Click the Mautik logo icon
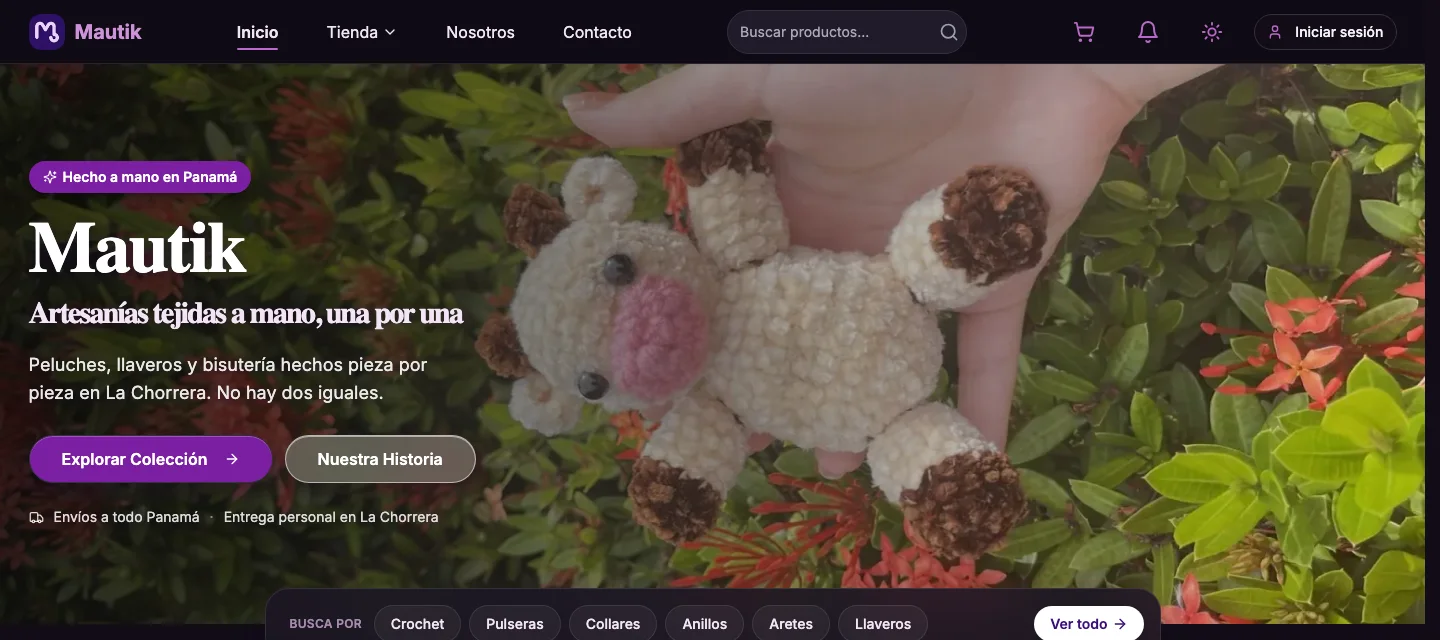The height and width of the screenshot is (640, 1440). [x=47, y=32]
